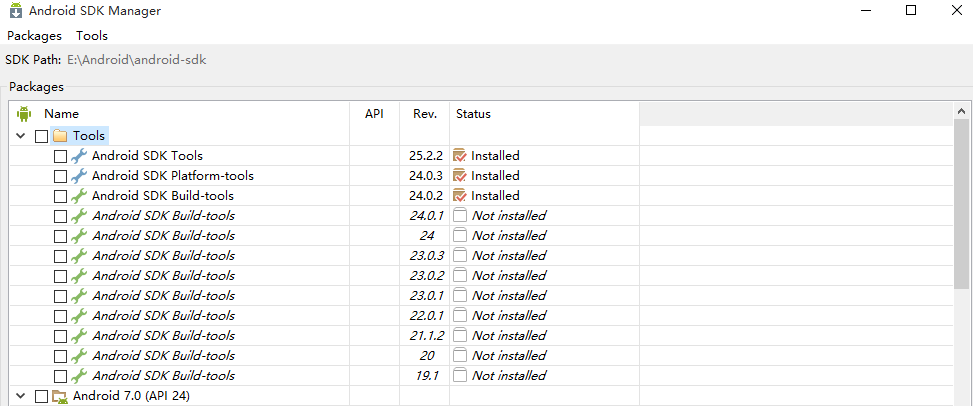Click the Installed status icon for Platform-tools

(459, 176)
